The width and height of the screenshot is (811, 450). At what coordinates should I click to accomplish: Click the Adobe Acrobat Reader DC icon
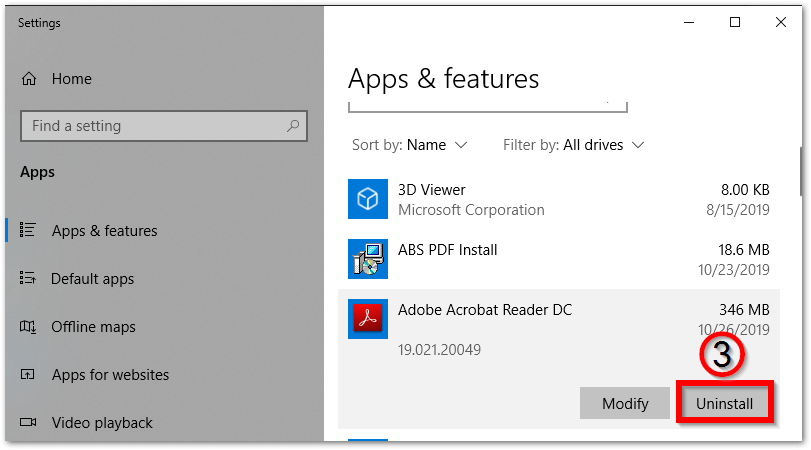click(x=368, y=319)
